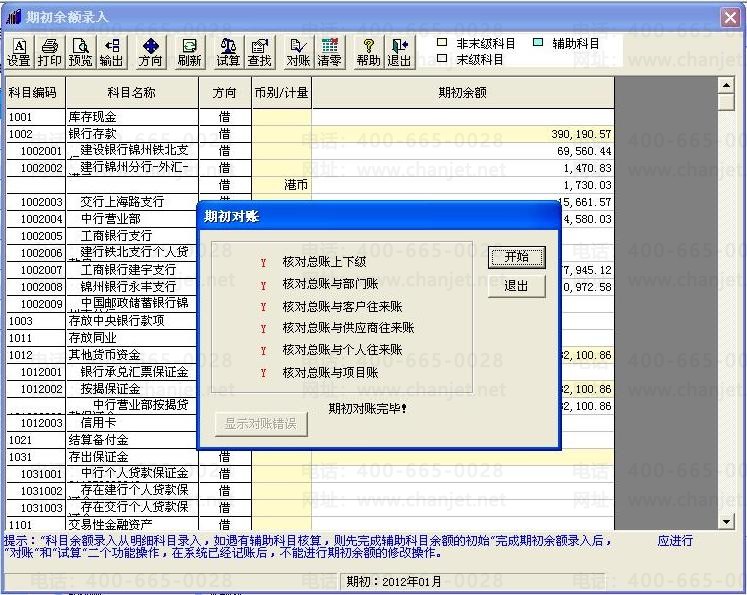The image size is (747, 595).
Task: Click the 核对总账与个人往来账 check item
Action: [x=342, y=350]
